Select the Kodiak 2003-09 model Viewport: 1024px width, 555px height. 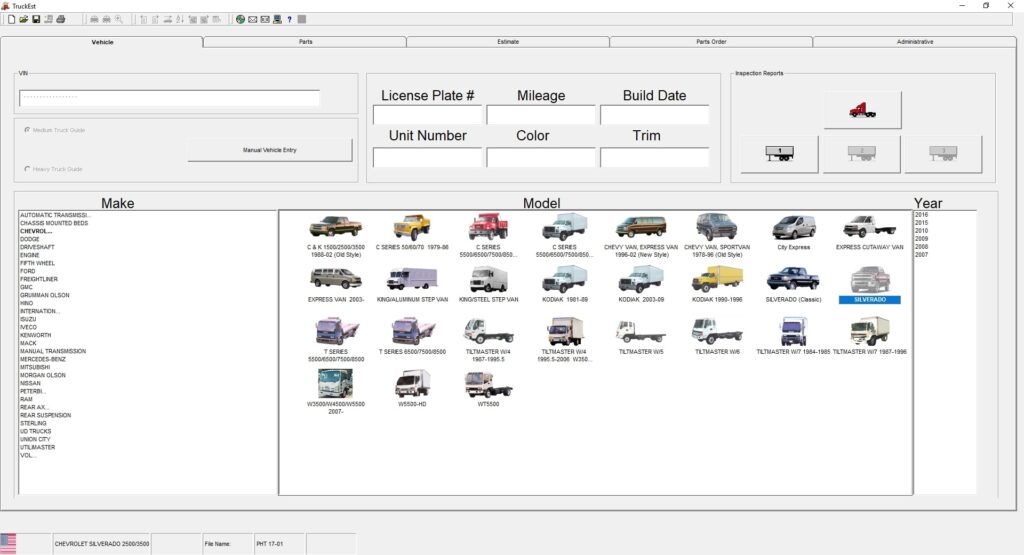(641, 285)
